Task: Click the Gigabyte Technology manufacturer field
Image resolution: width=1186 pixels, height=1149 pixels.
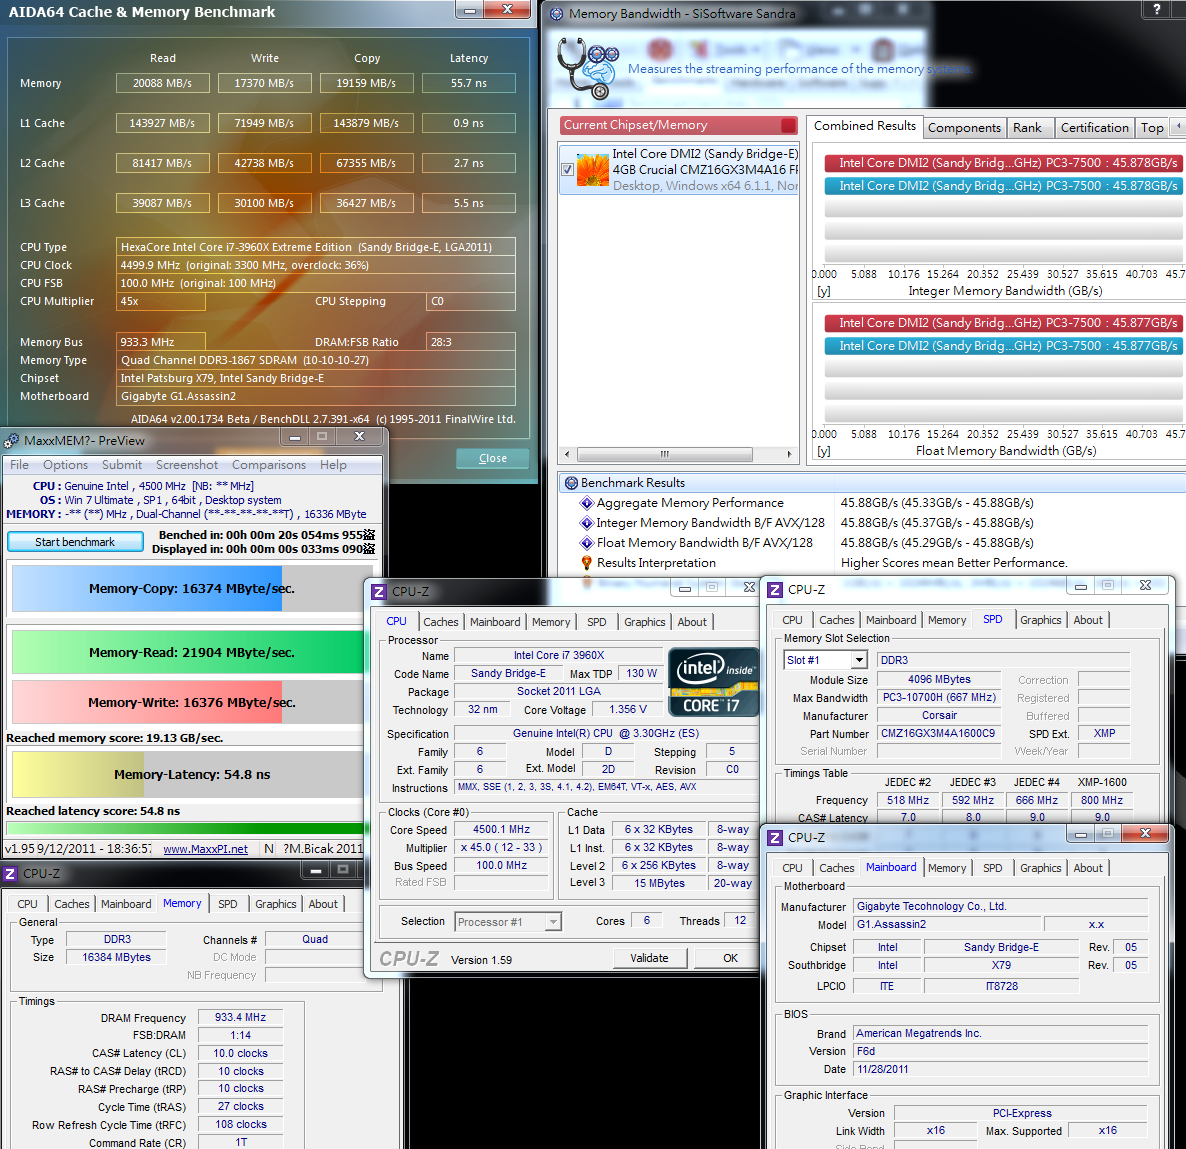Action: [1001, 906]
